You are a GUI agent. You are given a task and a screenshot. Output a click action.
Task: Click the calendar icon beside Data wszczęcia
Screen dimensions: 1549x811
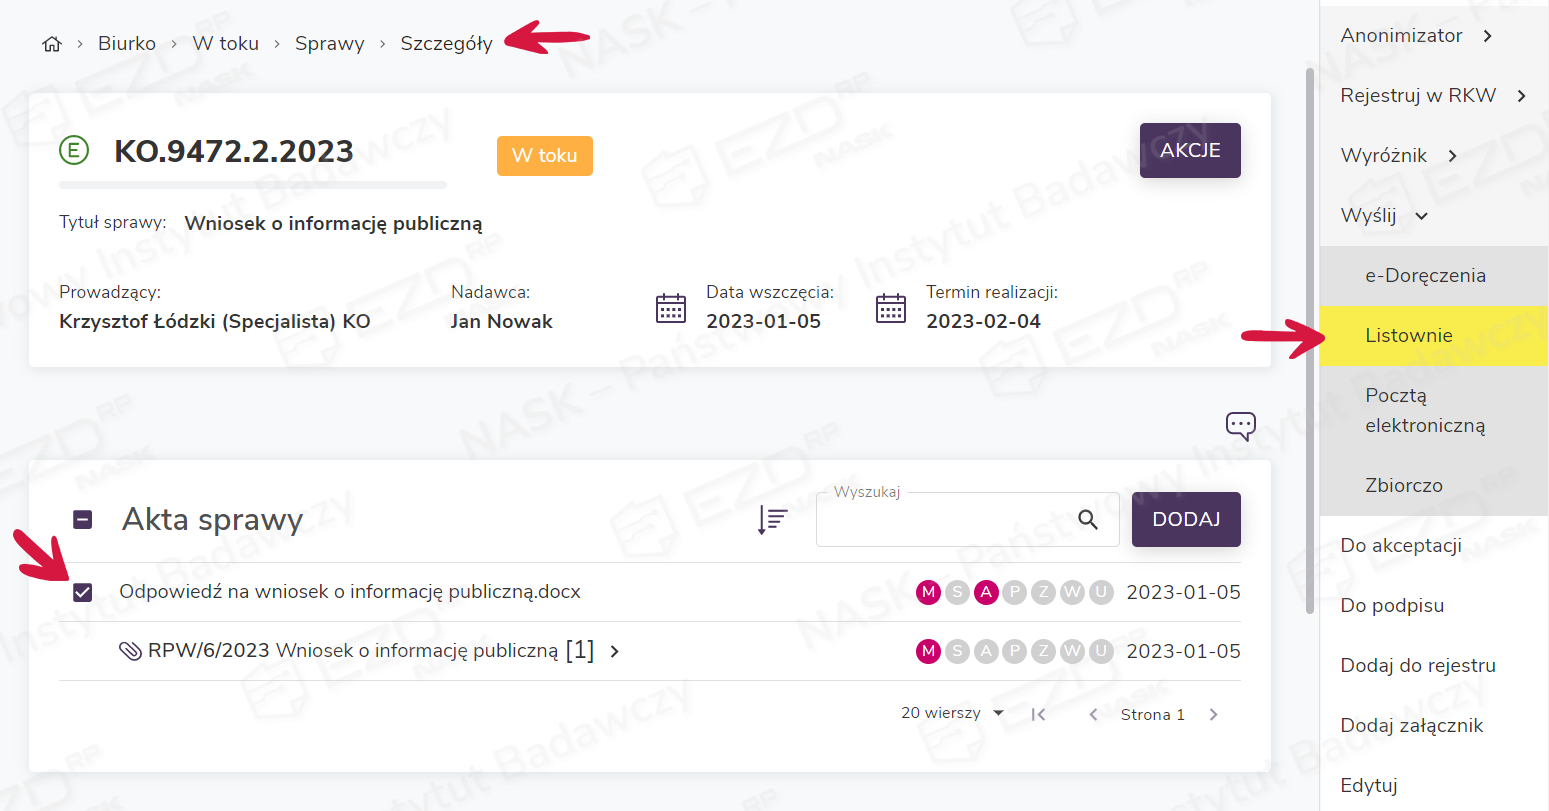tap(671, 308)
